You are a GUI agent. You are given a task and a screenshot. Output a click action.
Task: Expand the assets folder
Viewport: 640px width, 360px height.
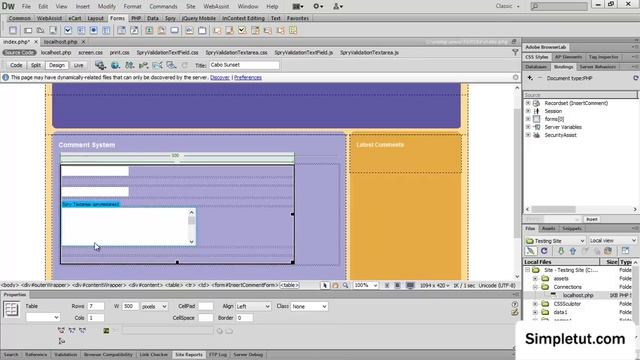pyautogui.click(x=535, y=278)
